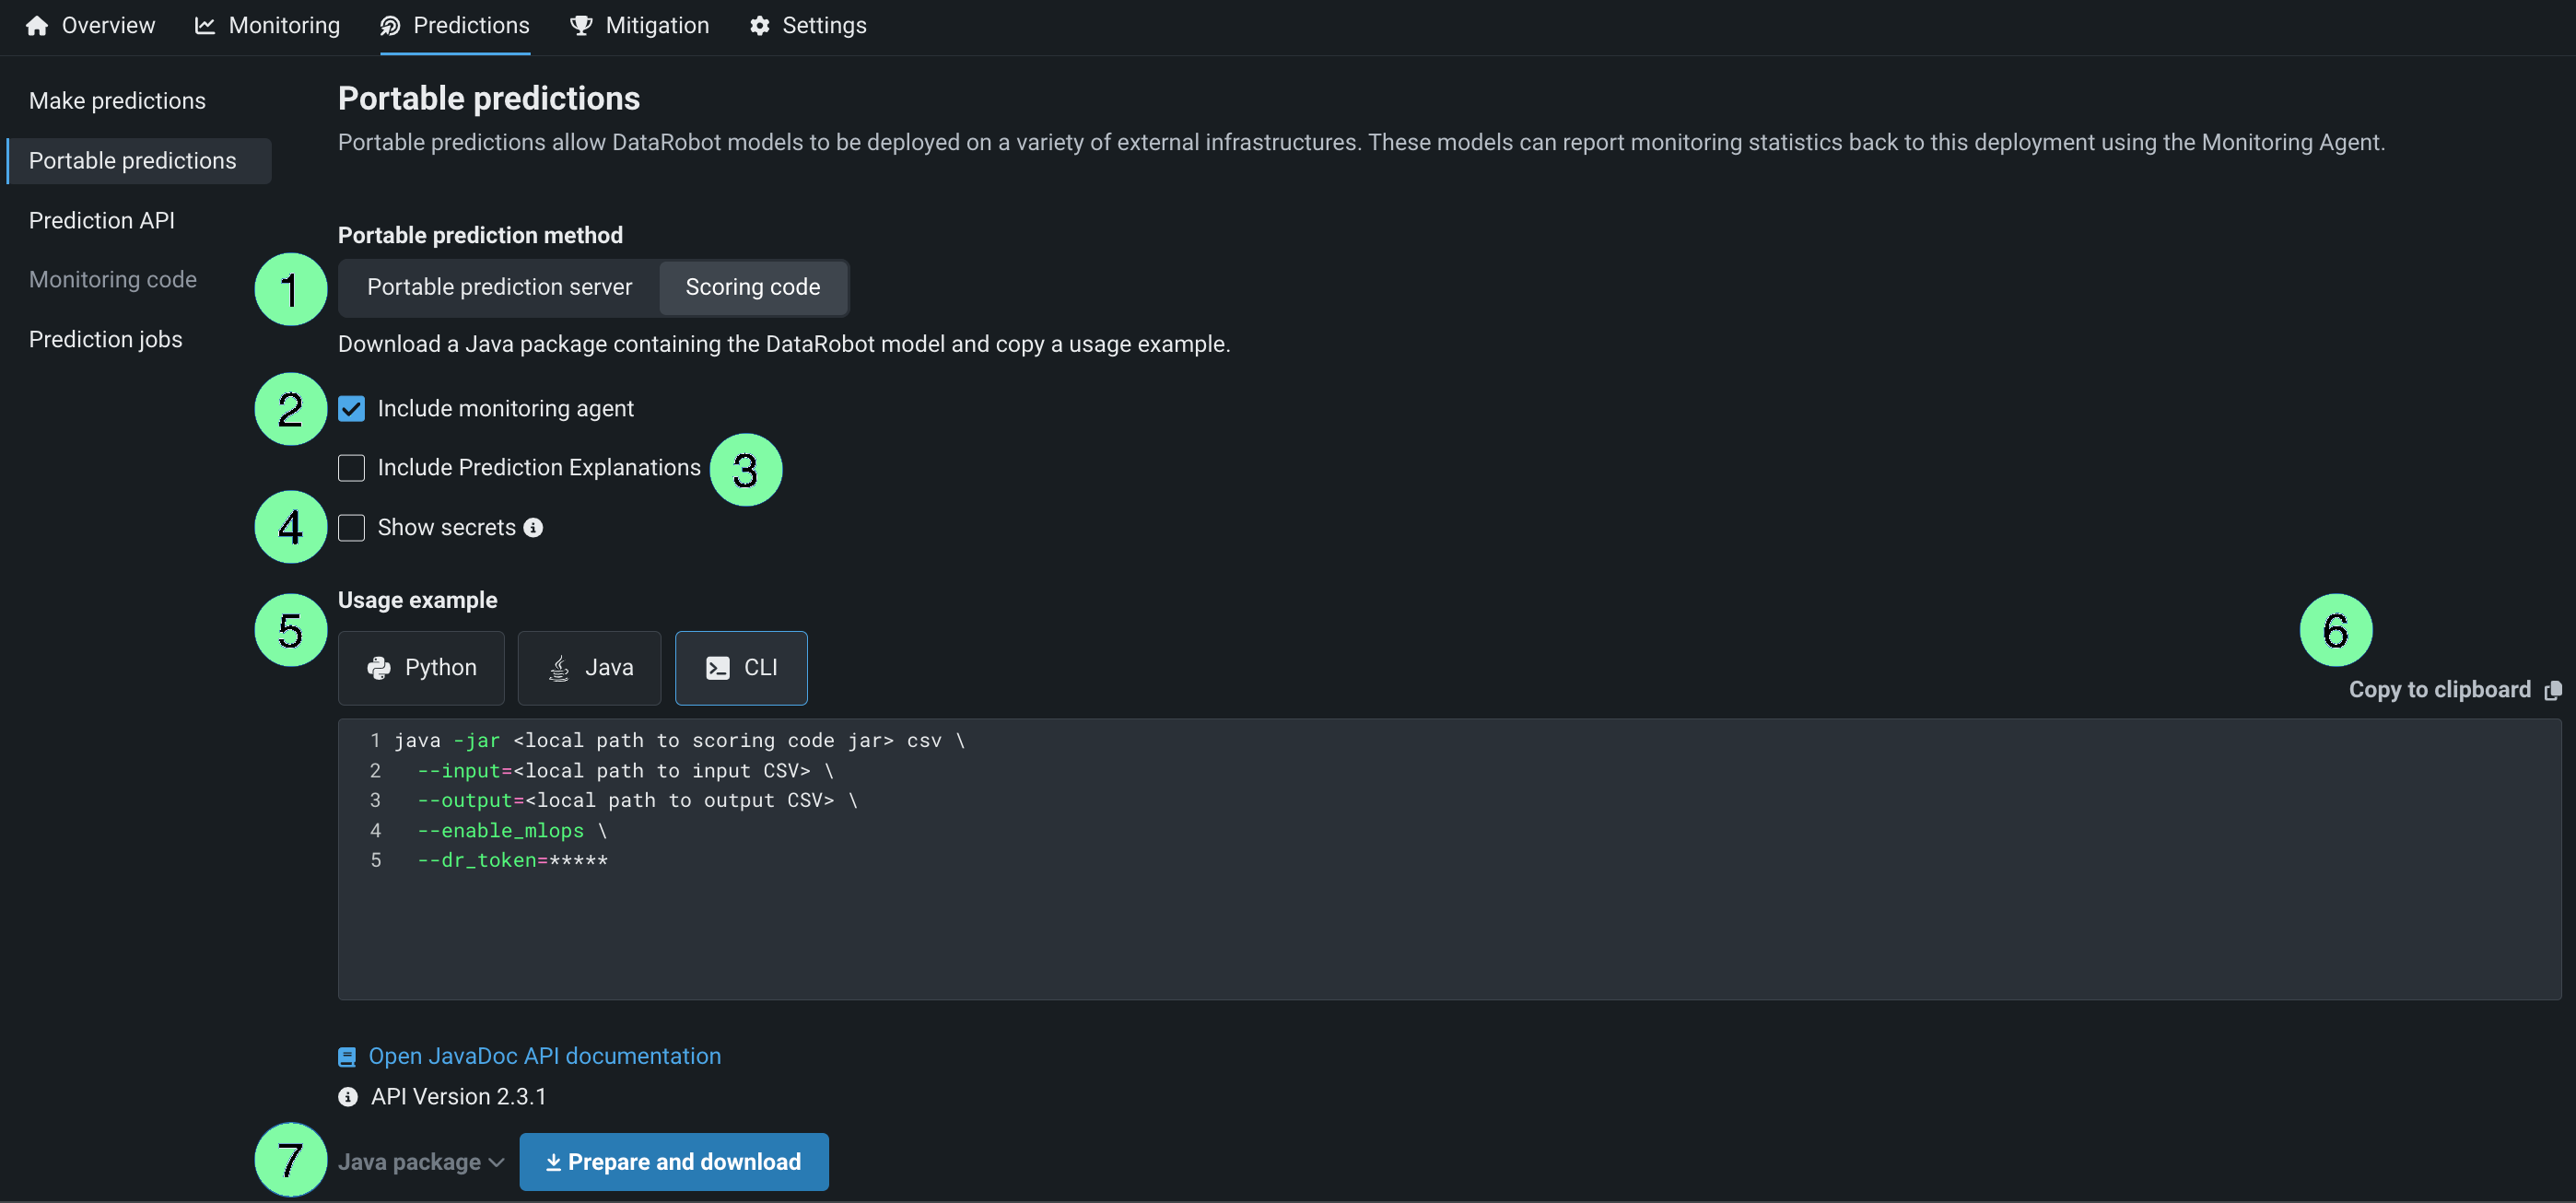The height and width of the screenshot is (1203, 2576).
Task: Click the Copy to clipboard icon
Action: (2552, 690)
